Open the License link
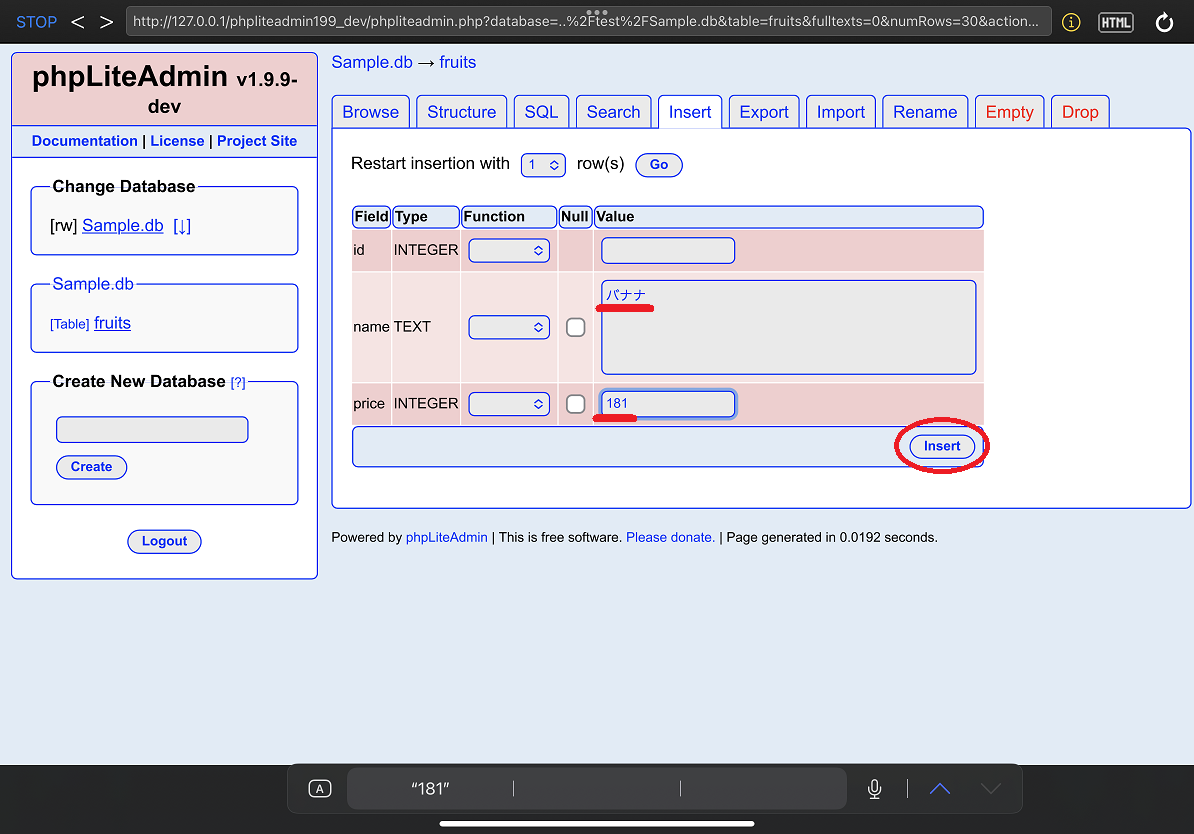This screenshot has width=1194, height=834. [x=177, y=141]
